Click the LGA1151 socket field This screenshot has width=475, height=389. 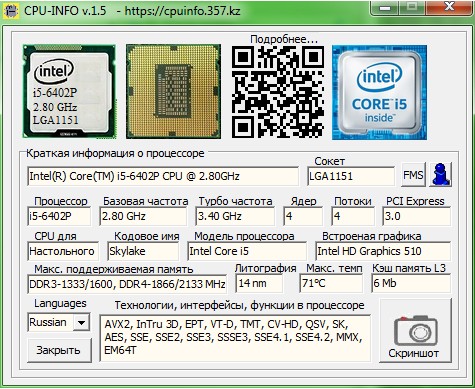pos(351,176)
